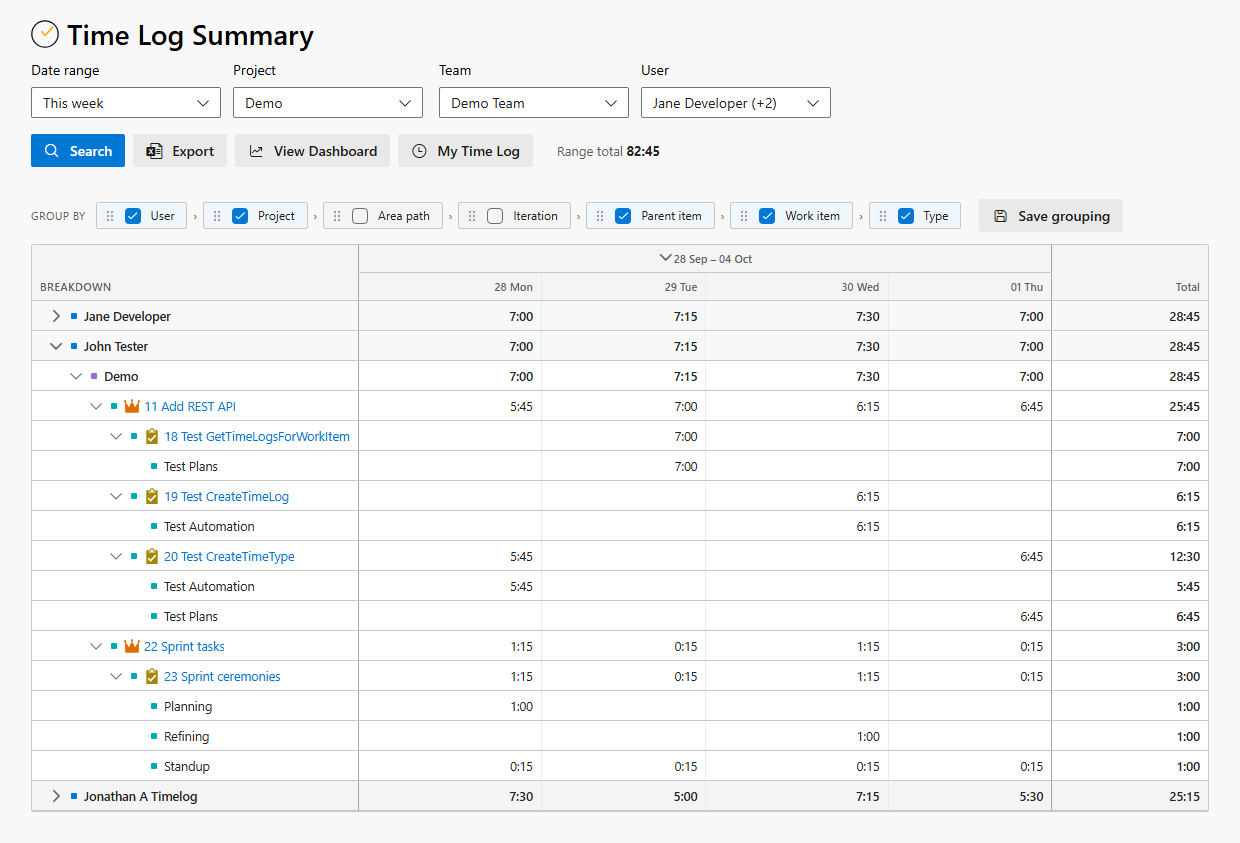The width and height of the screenshot is (1240, 843).
Task: Open the User dropdown showing Jane Developer (+2)
Action: tap(736, 103)
